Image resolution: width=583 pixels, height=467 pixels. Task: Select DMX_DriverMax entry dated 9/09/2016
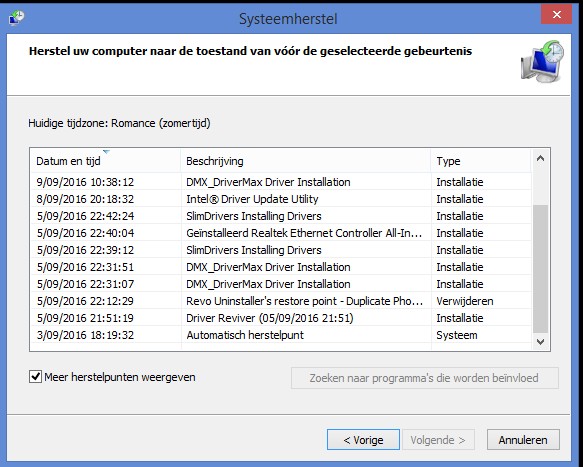tap(281, 182)
